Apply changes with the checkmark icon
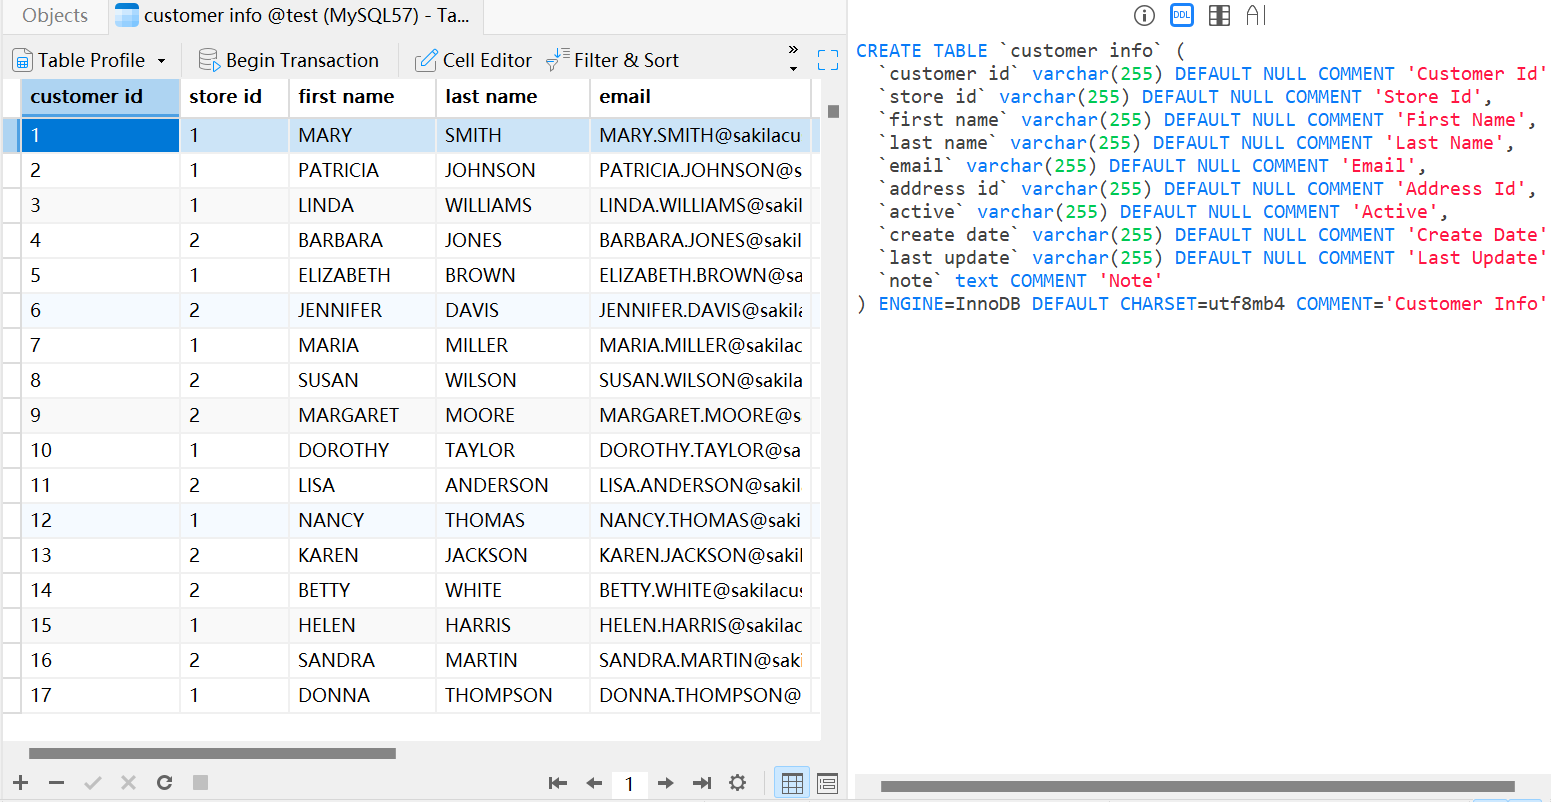This screenshot has height=802, width=1551. coord(93,783)
